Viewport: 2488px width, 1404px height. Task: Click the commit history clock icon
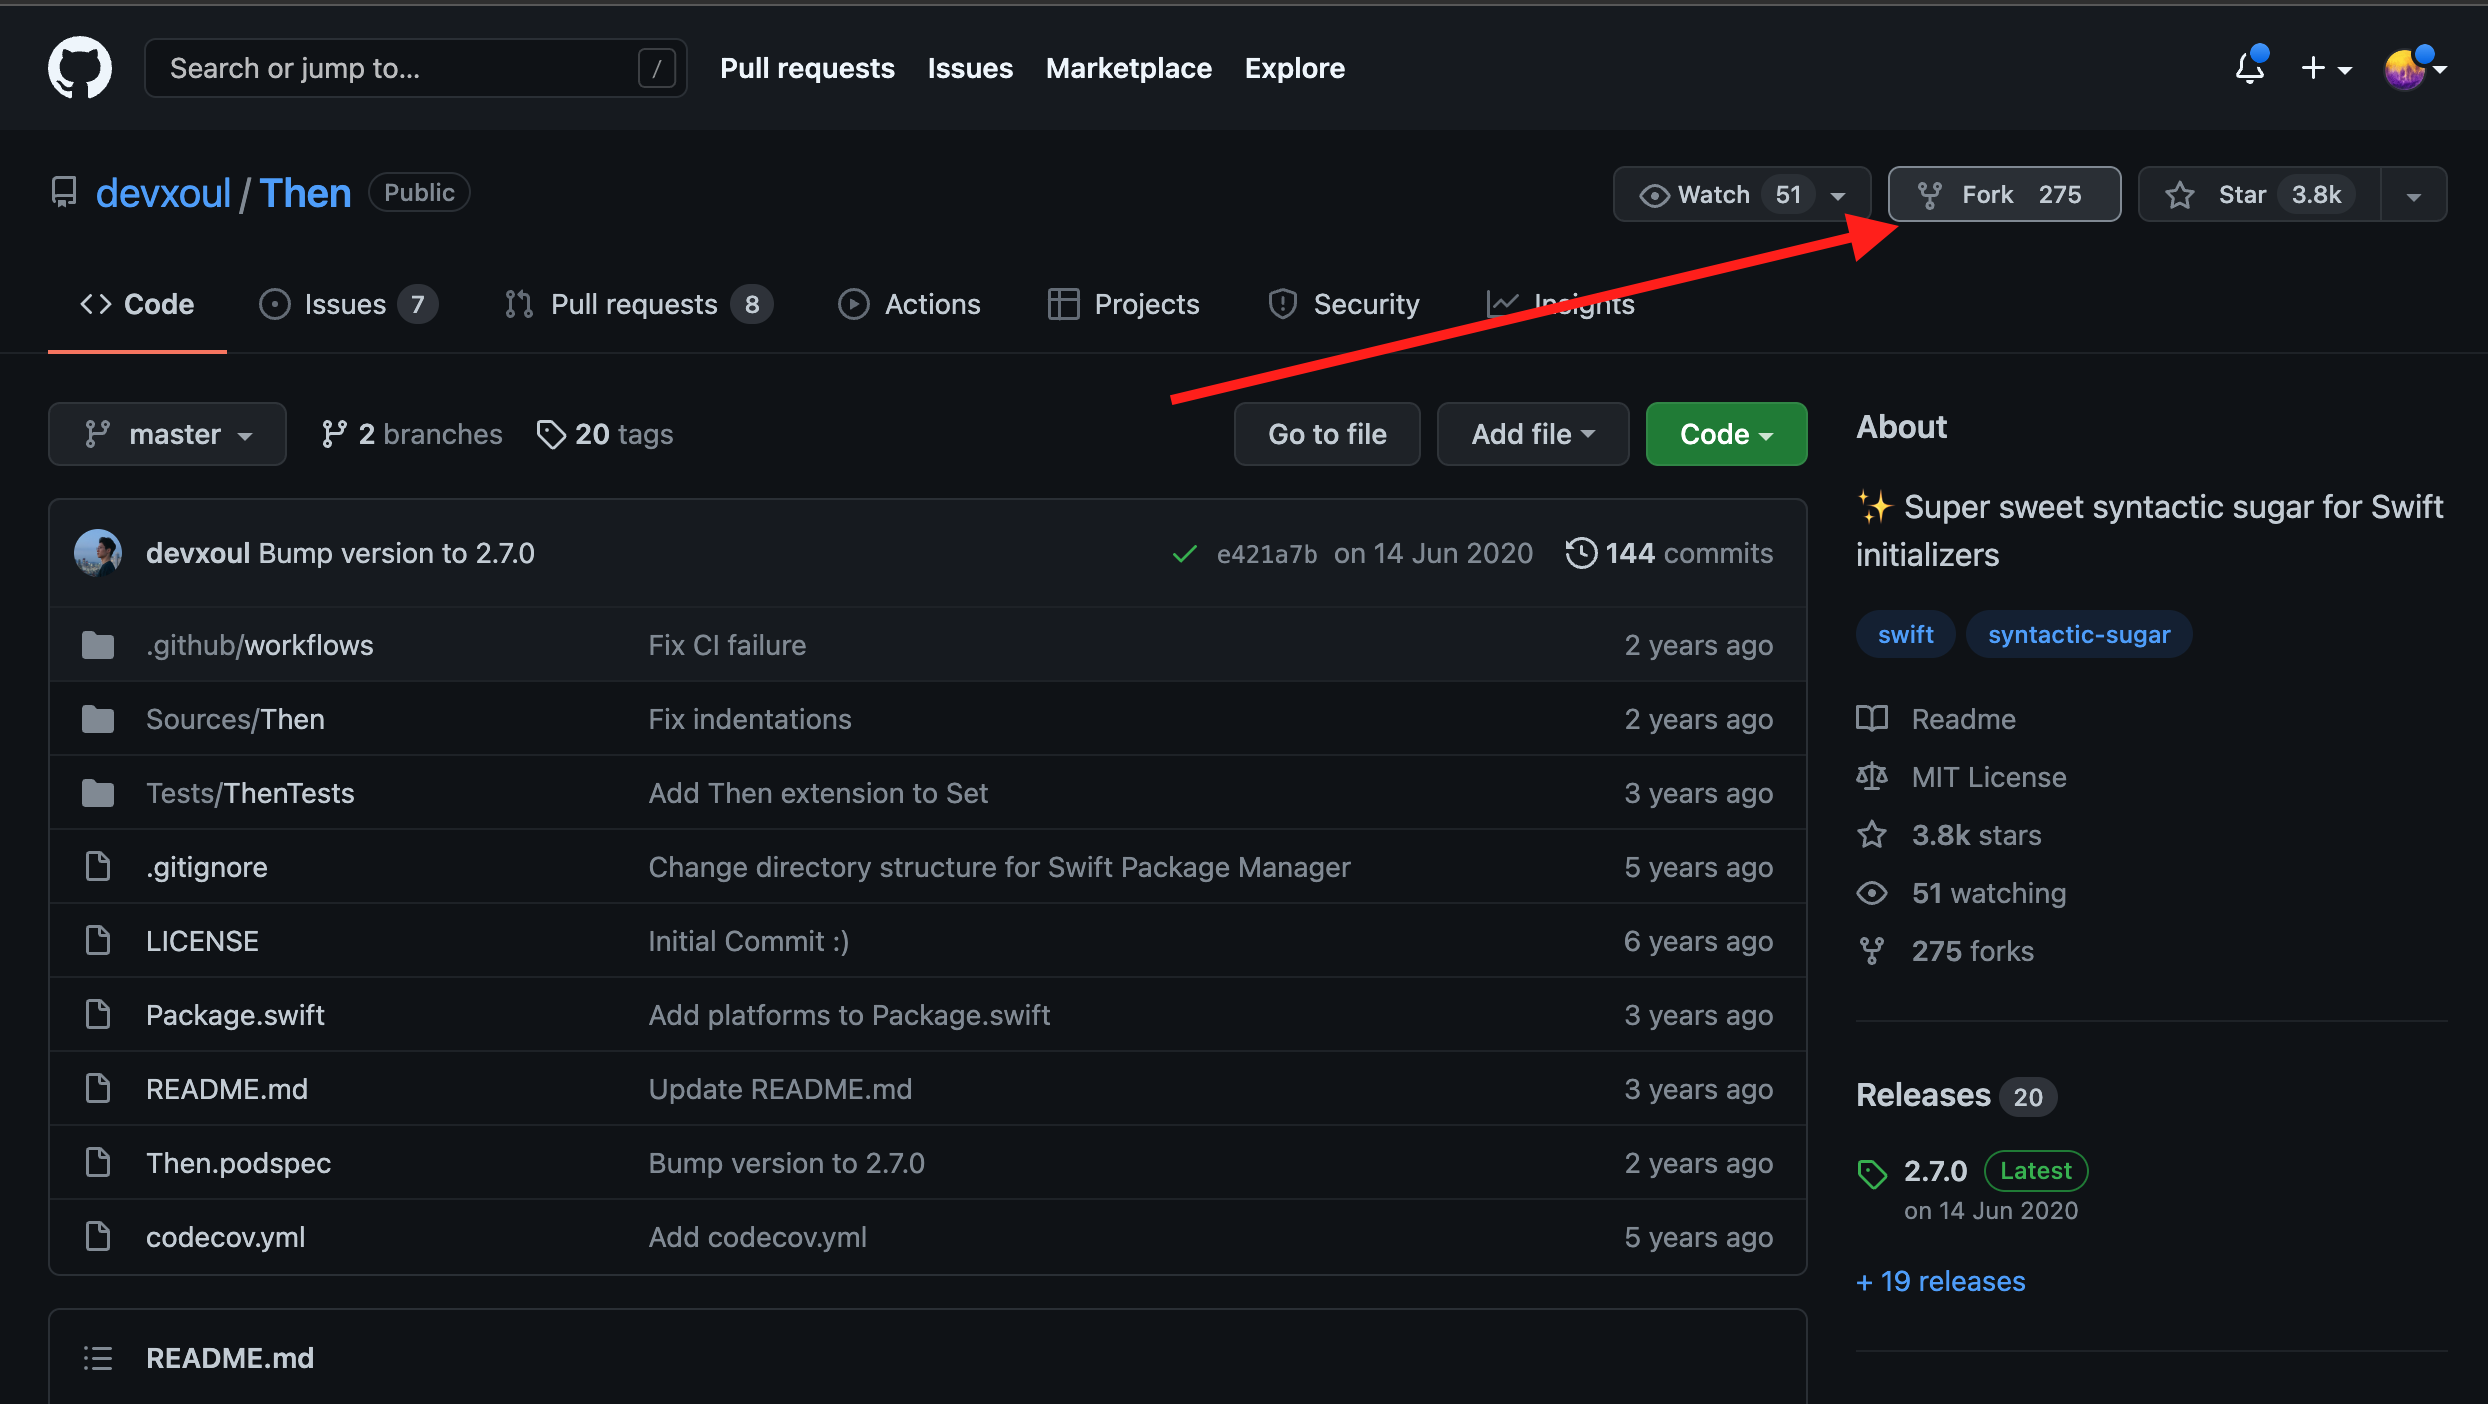pyautogui.click(x=1581, y=553)
